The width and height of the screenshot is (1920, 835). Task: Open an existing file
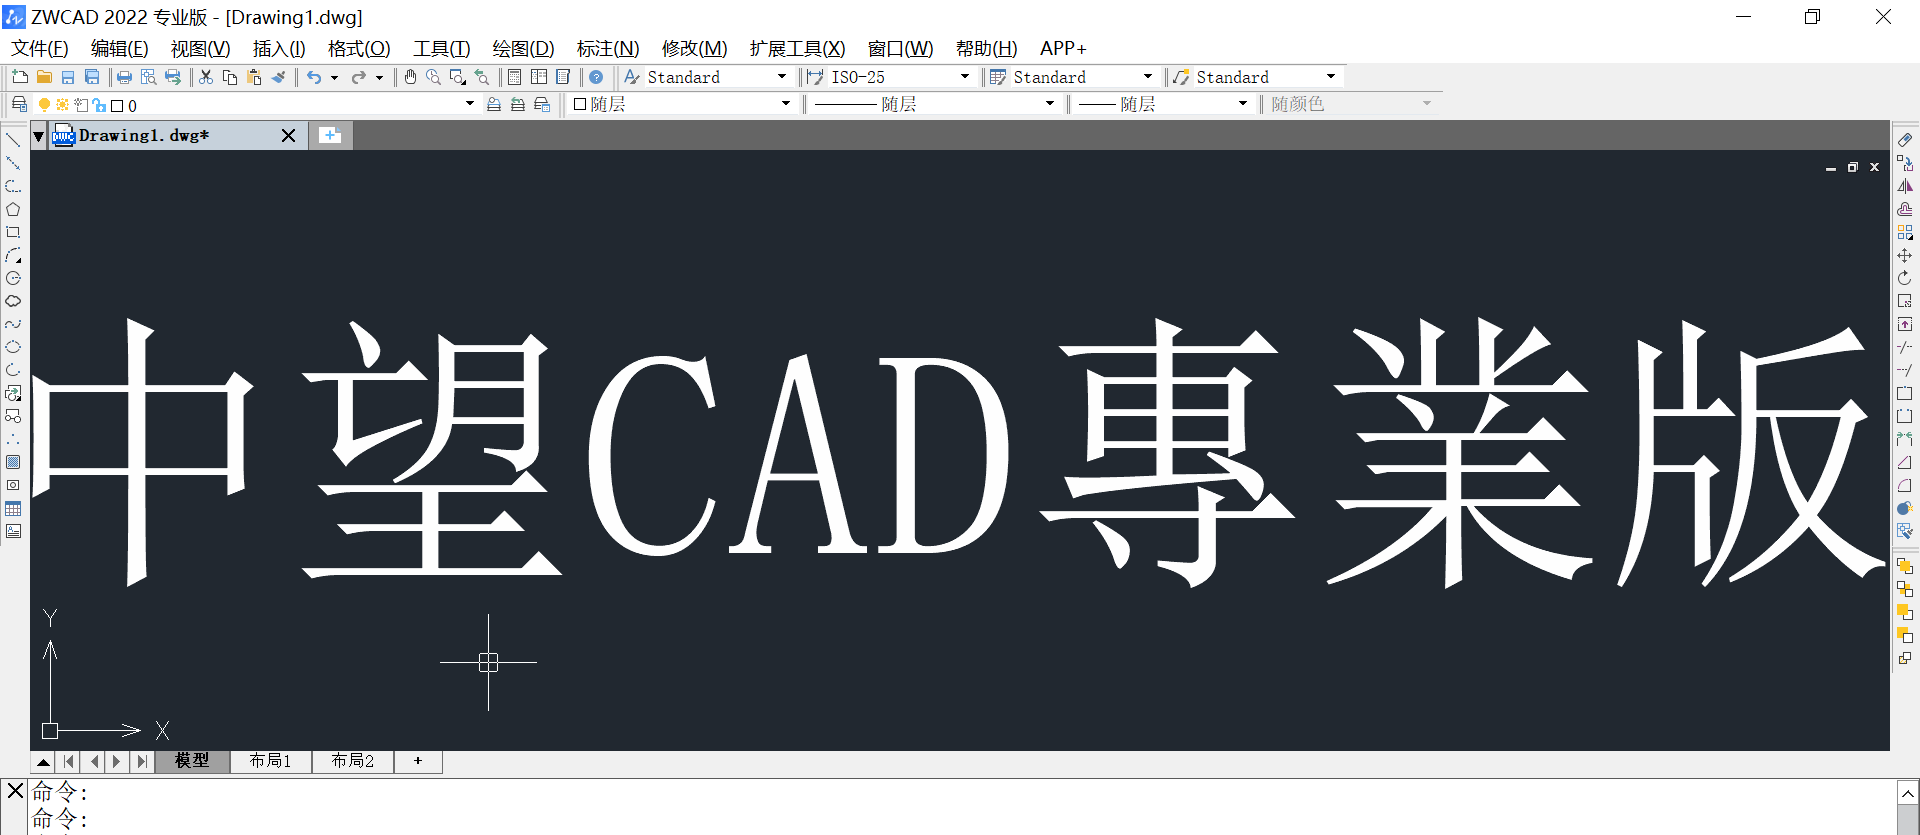(44, 77)
